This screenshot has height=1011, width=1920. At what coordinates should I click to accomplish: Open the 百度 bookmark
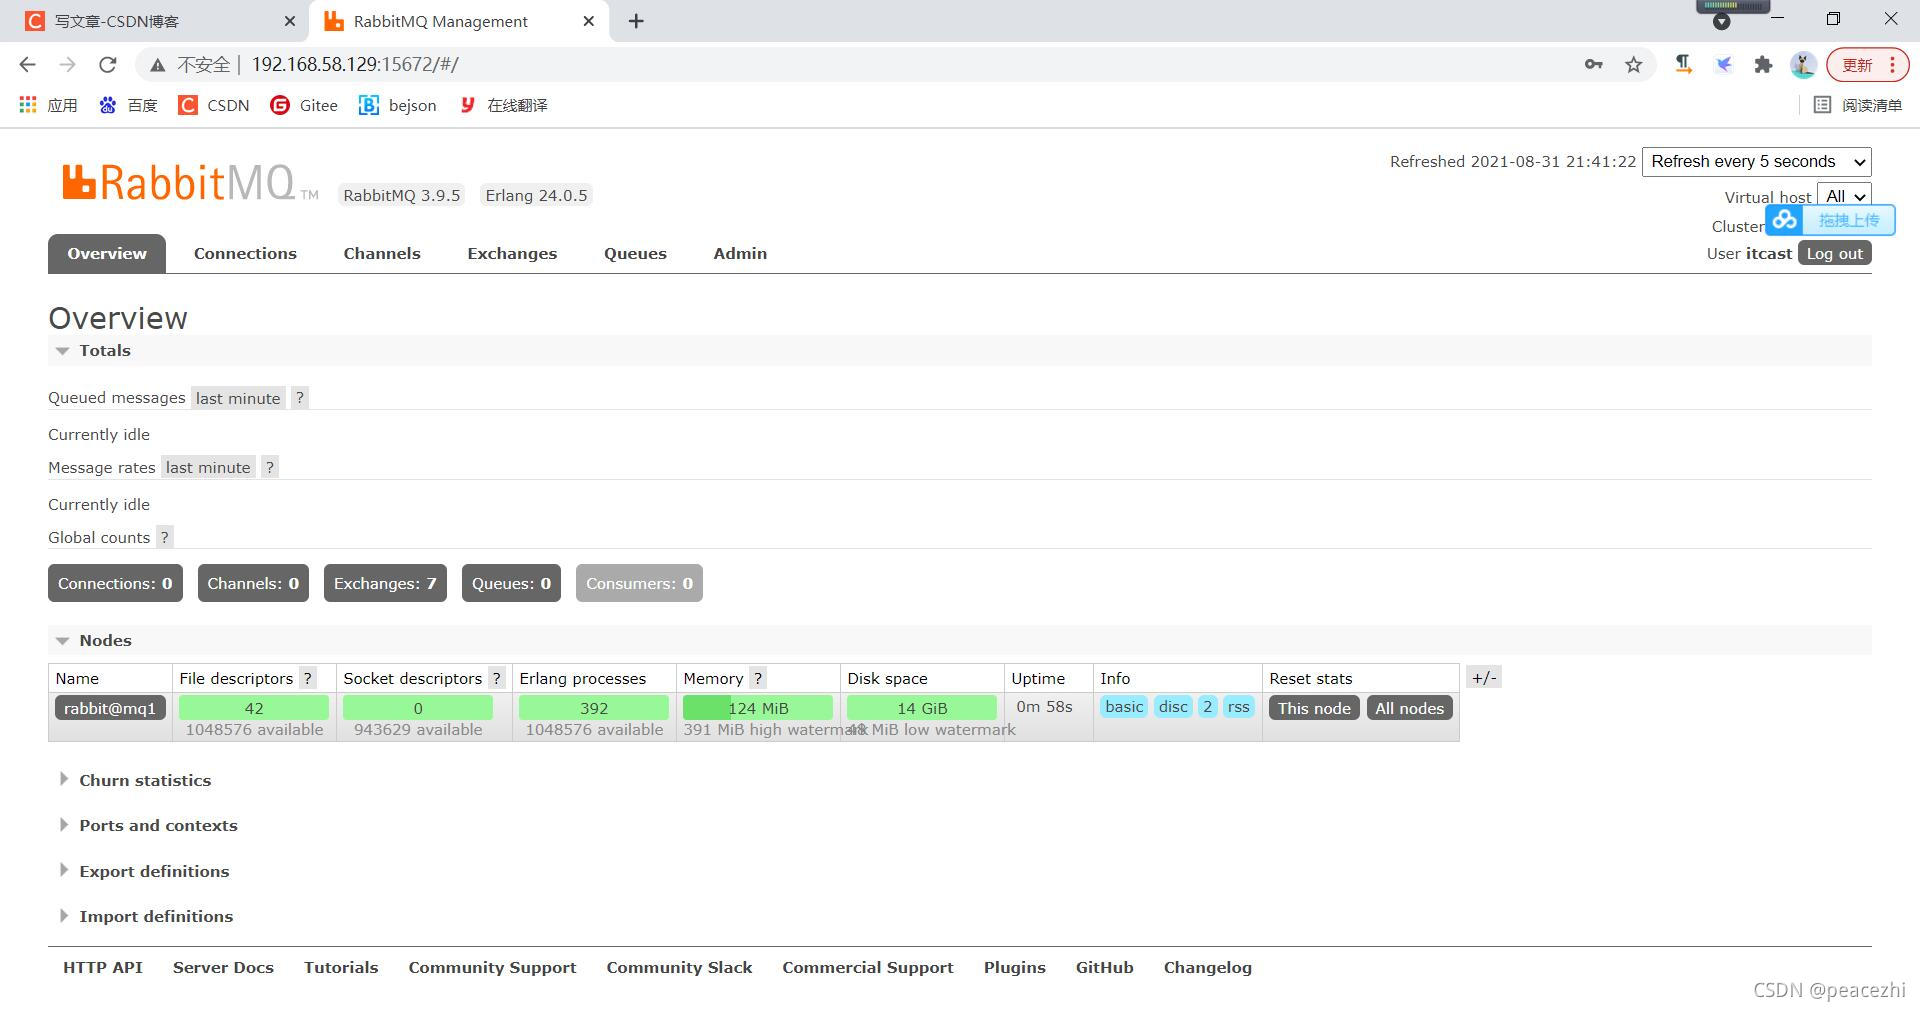coord(128,105)
